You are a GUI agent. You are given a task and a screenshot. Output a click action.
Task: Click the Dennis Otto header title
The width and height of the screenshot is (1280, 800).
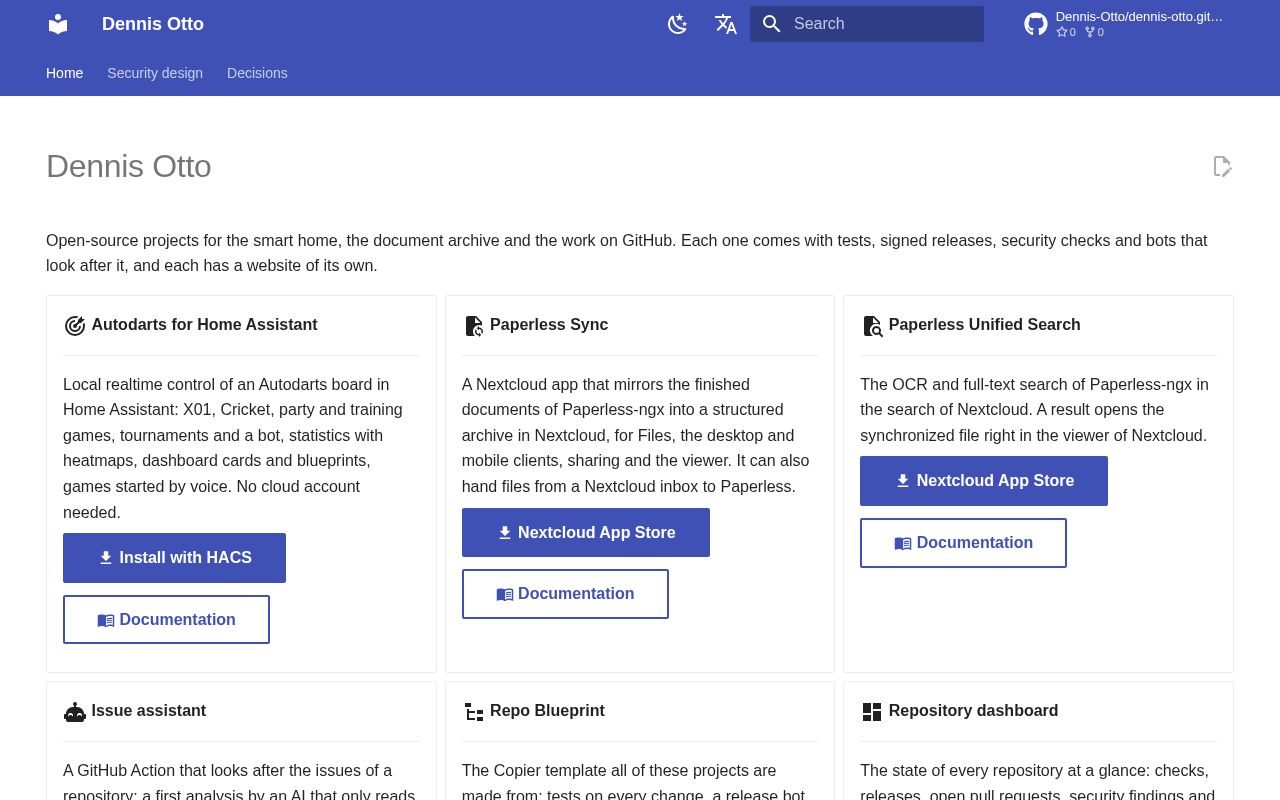(153, 24)
